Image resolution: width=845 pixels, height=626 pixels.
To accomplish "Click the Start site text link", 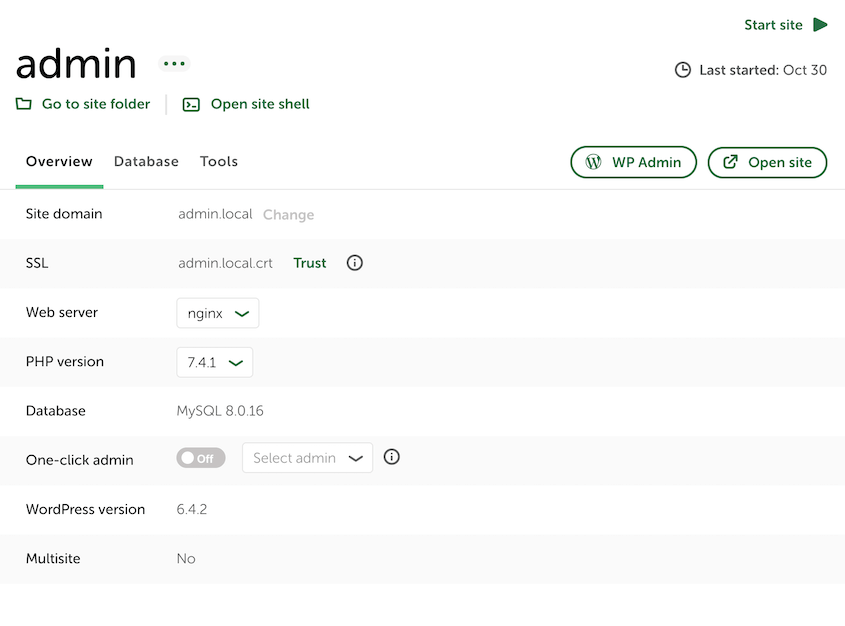I will pos(773,25).
